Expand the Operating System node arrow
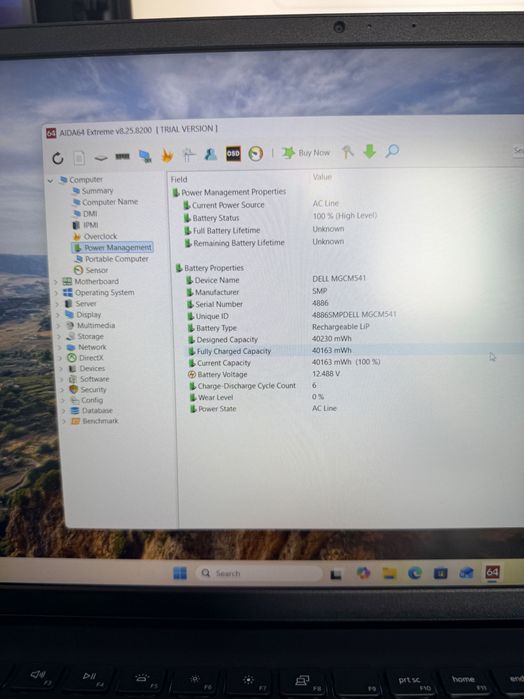Image resolution: width=524 pixels, height=699 pixels. click(x=57, y=293)
